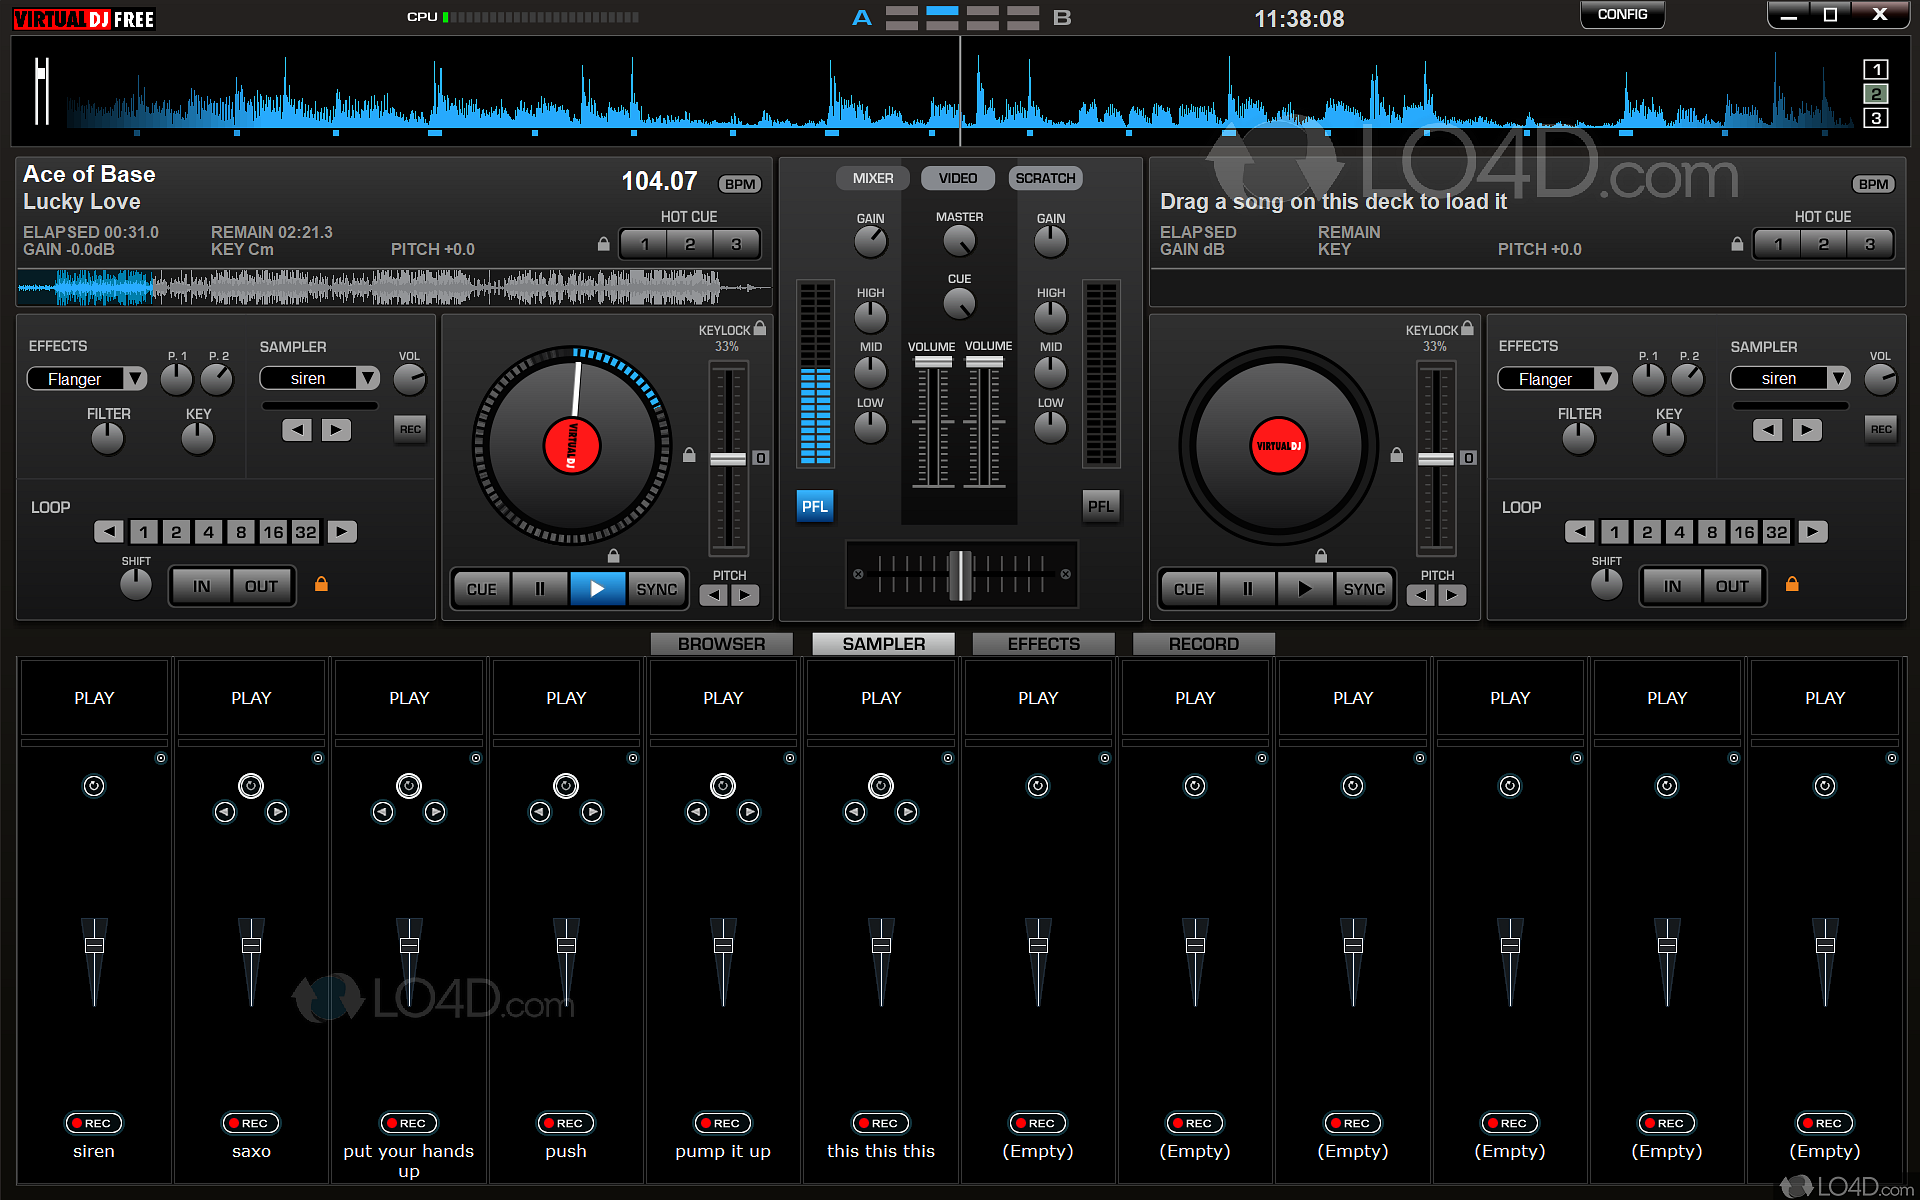Expand the siren sampler dropdown on left deck

pyautogui.click(x=368, y=378)
